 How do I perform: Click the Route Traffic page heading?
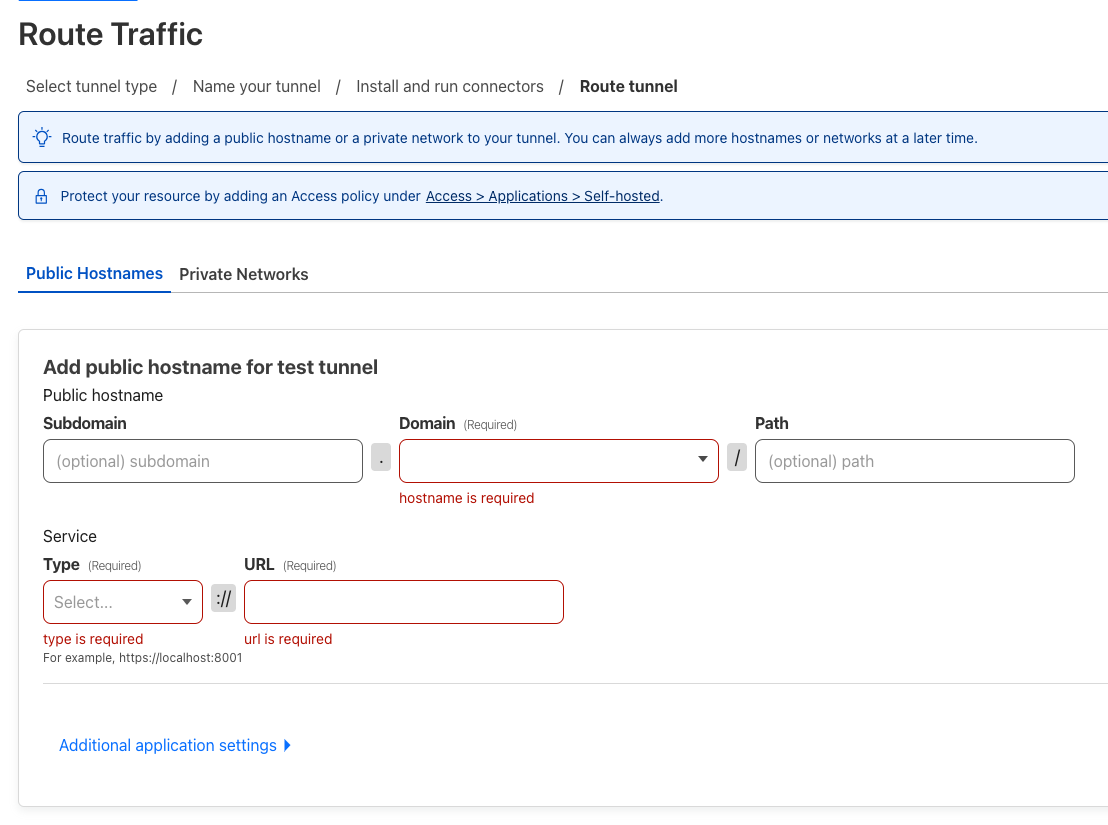click(111, 35)
